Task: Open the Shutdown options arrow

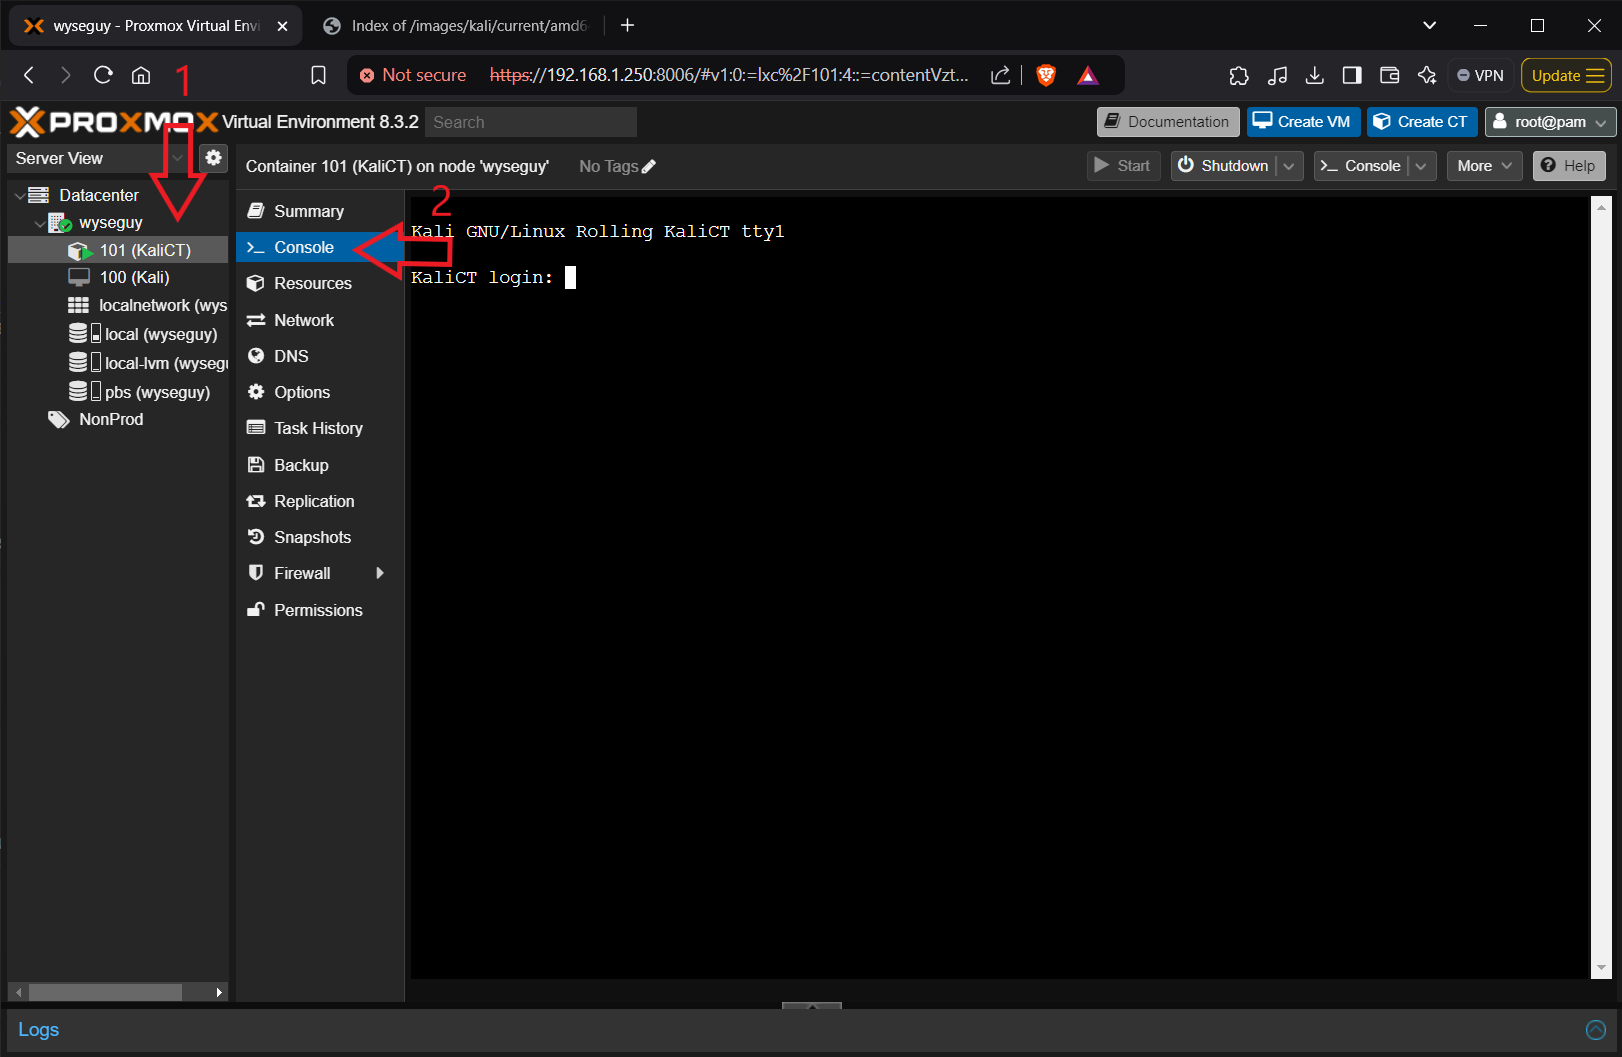Action: point(1289,166)
